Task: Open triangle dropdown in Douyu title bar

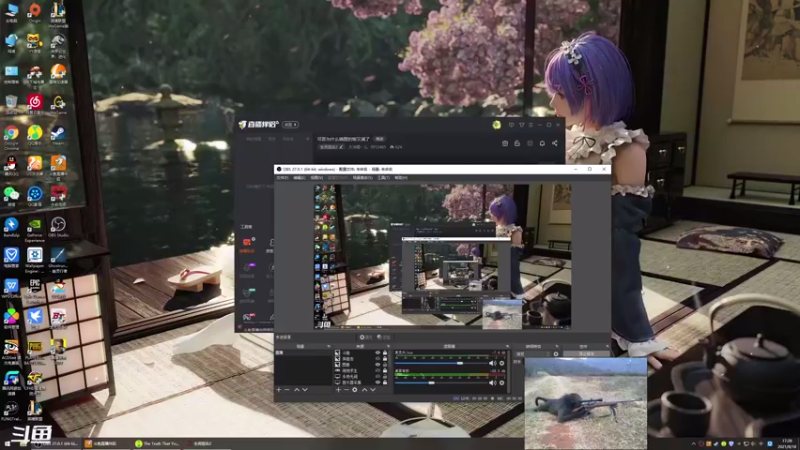Action: click(521, 125)
